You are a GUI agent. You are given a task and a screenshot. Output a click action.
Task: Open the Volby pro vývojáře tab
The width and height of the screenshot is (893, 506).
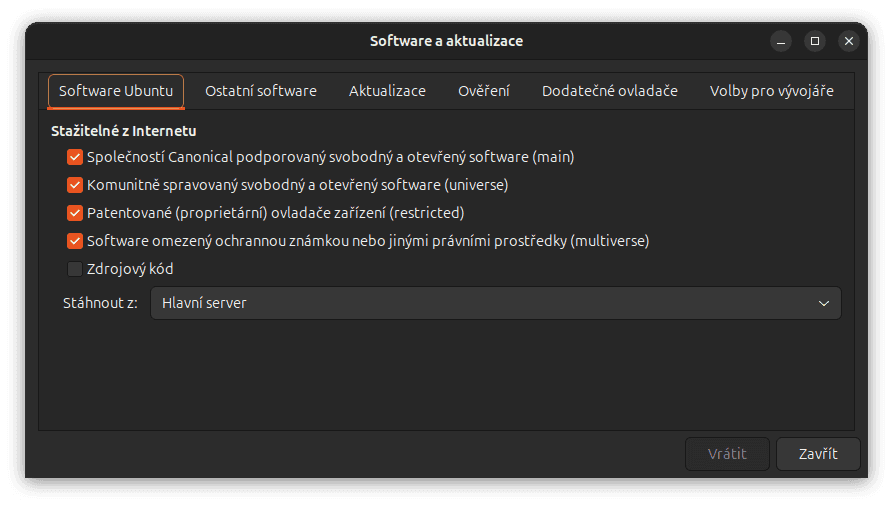[x=772, y=91]
